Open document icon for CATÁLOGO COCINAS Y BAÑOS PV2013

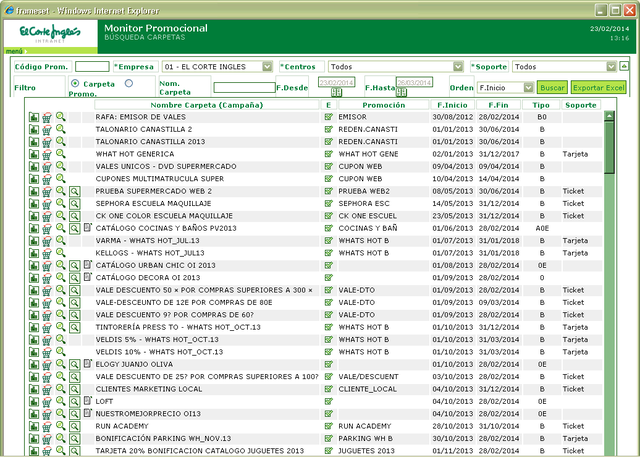pos(88,228)
